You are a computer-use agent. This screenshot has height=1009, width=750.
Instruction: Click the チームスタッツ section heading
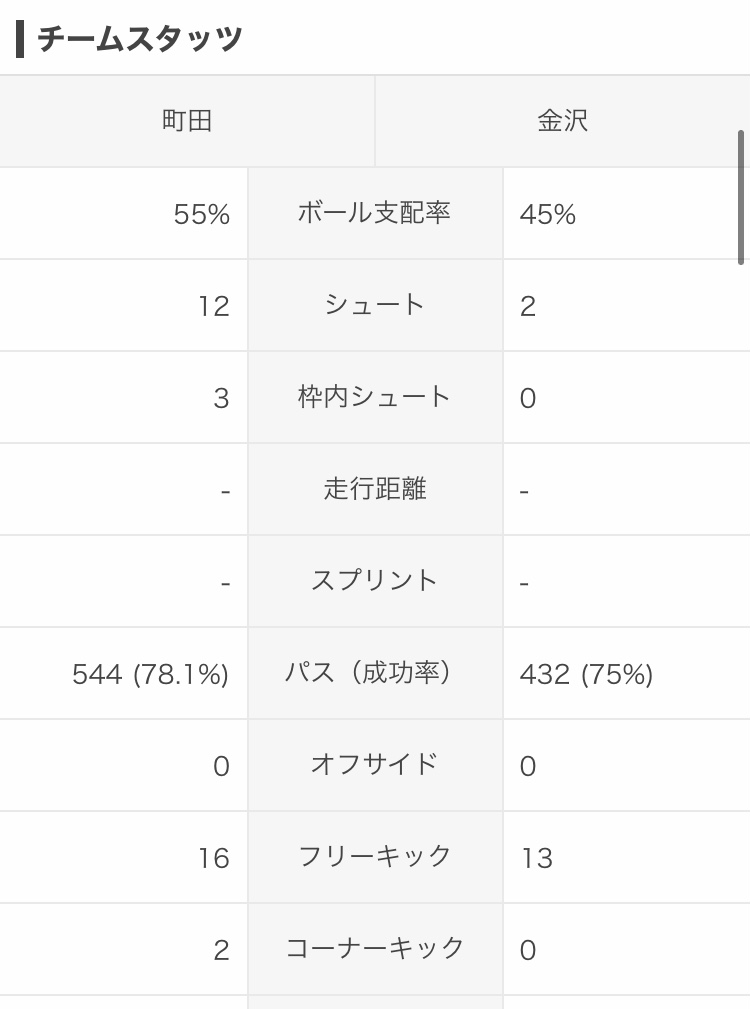[x=140, y=39]
